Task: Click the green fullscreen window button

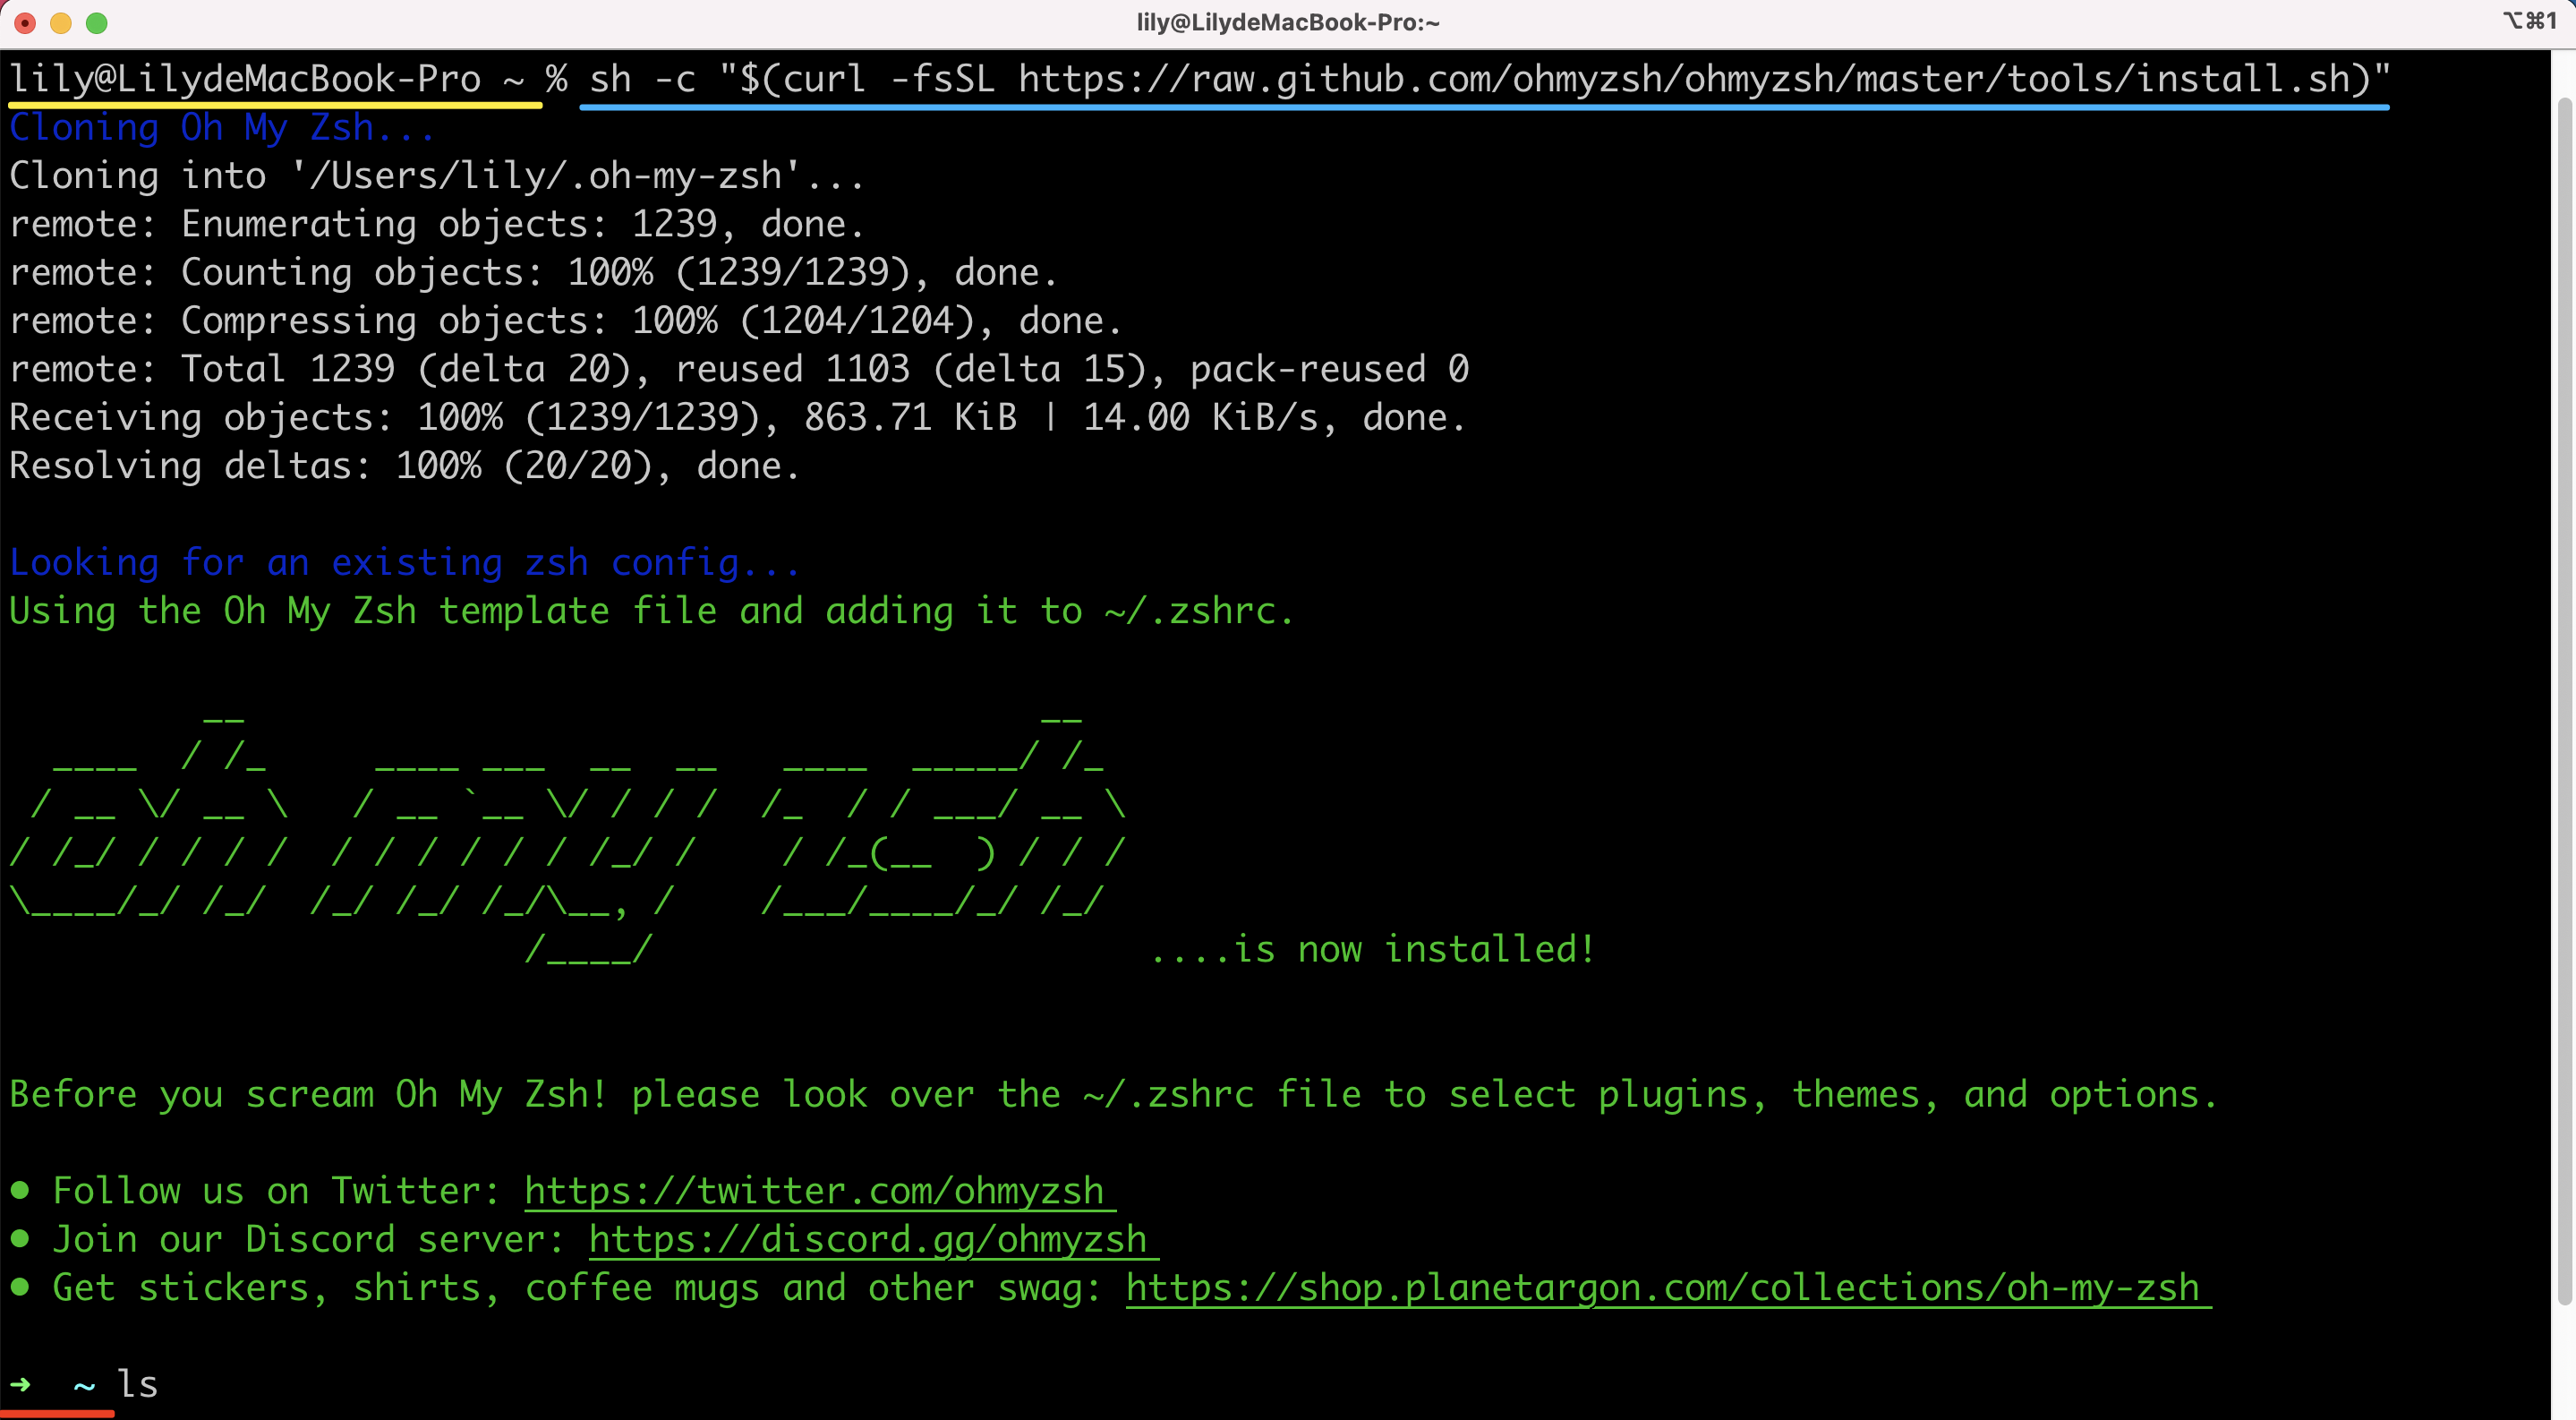Action: [97, 23]
